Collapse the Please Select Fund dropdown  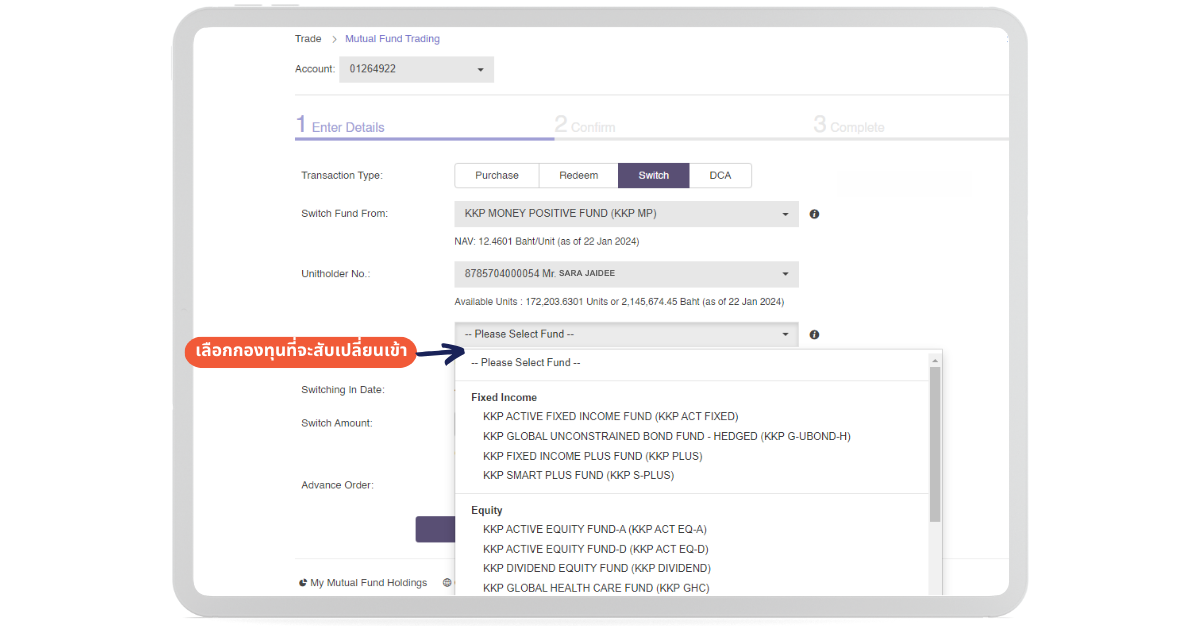pos(626,335)
